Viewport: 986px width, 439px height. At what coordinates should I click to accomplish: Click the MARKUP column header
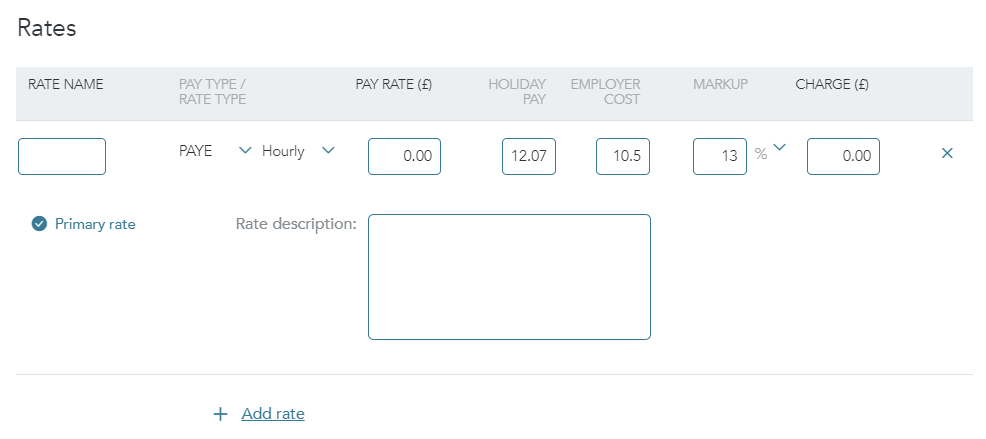click(720, 85)
